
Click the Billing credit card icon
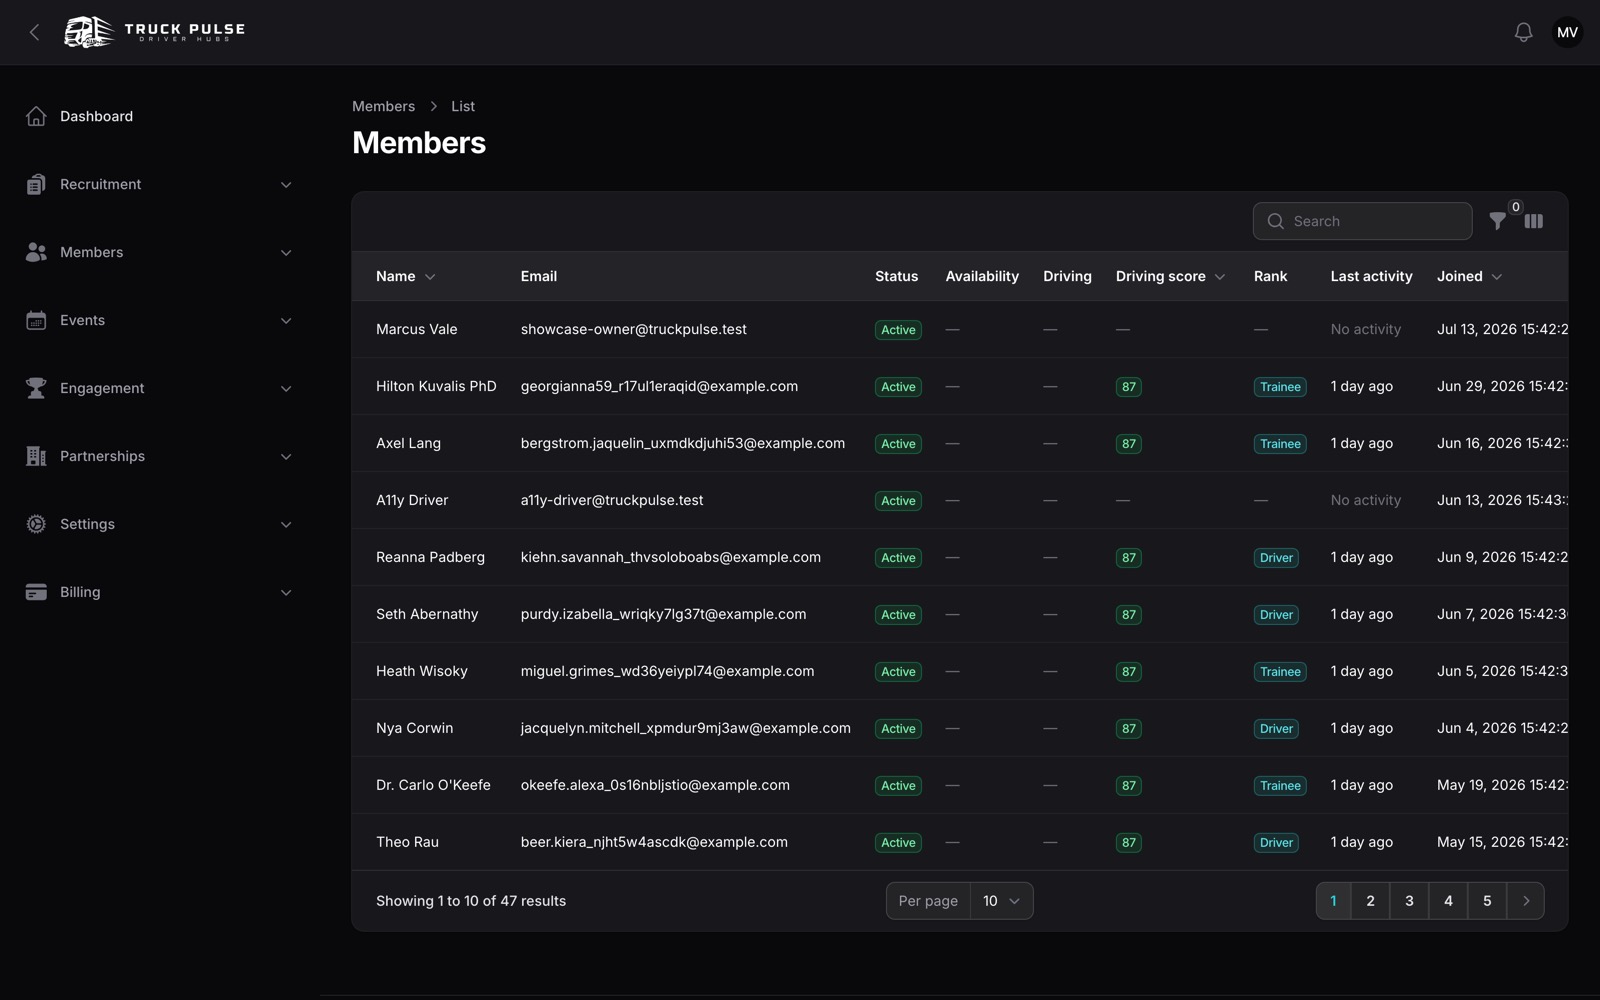tap(36, 592)
